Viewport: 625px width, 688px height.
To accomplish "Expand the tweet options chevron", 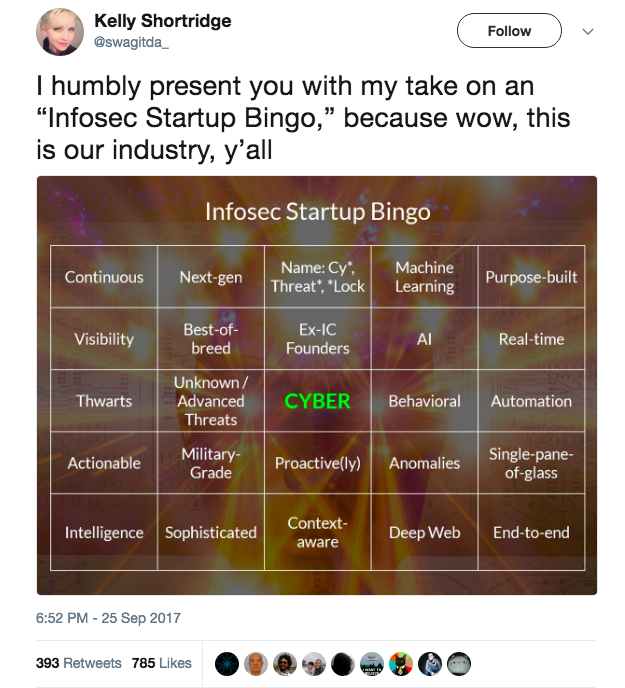I will point(588,31).
